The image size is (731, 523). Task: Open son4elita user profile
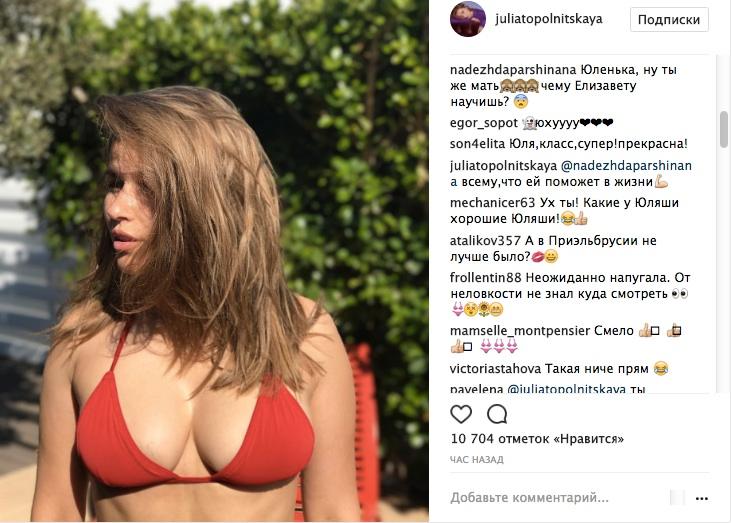pyautogui.click(x=477, y=144)
